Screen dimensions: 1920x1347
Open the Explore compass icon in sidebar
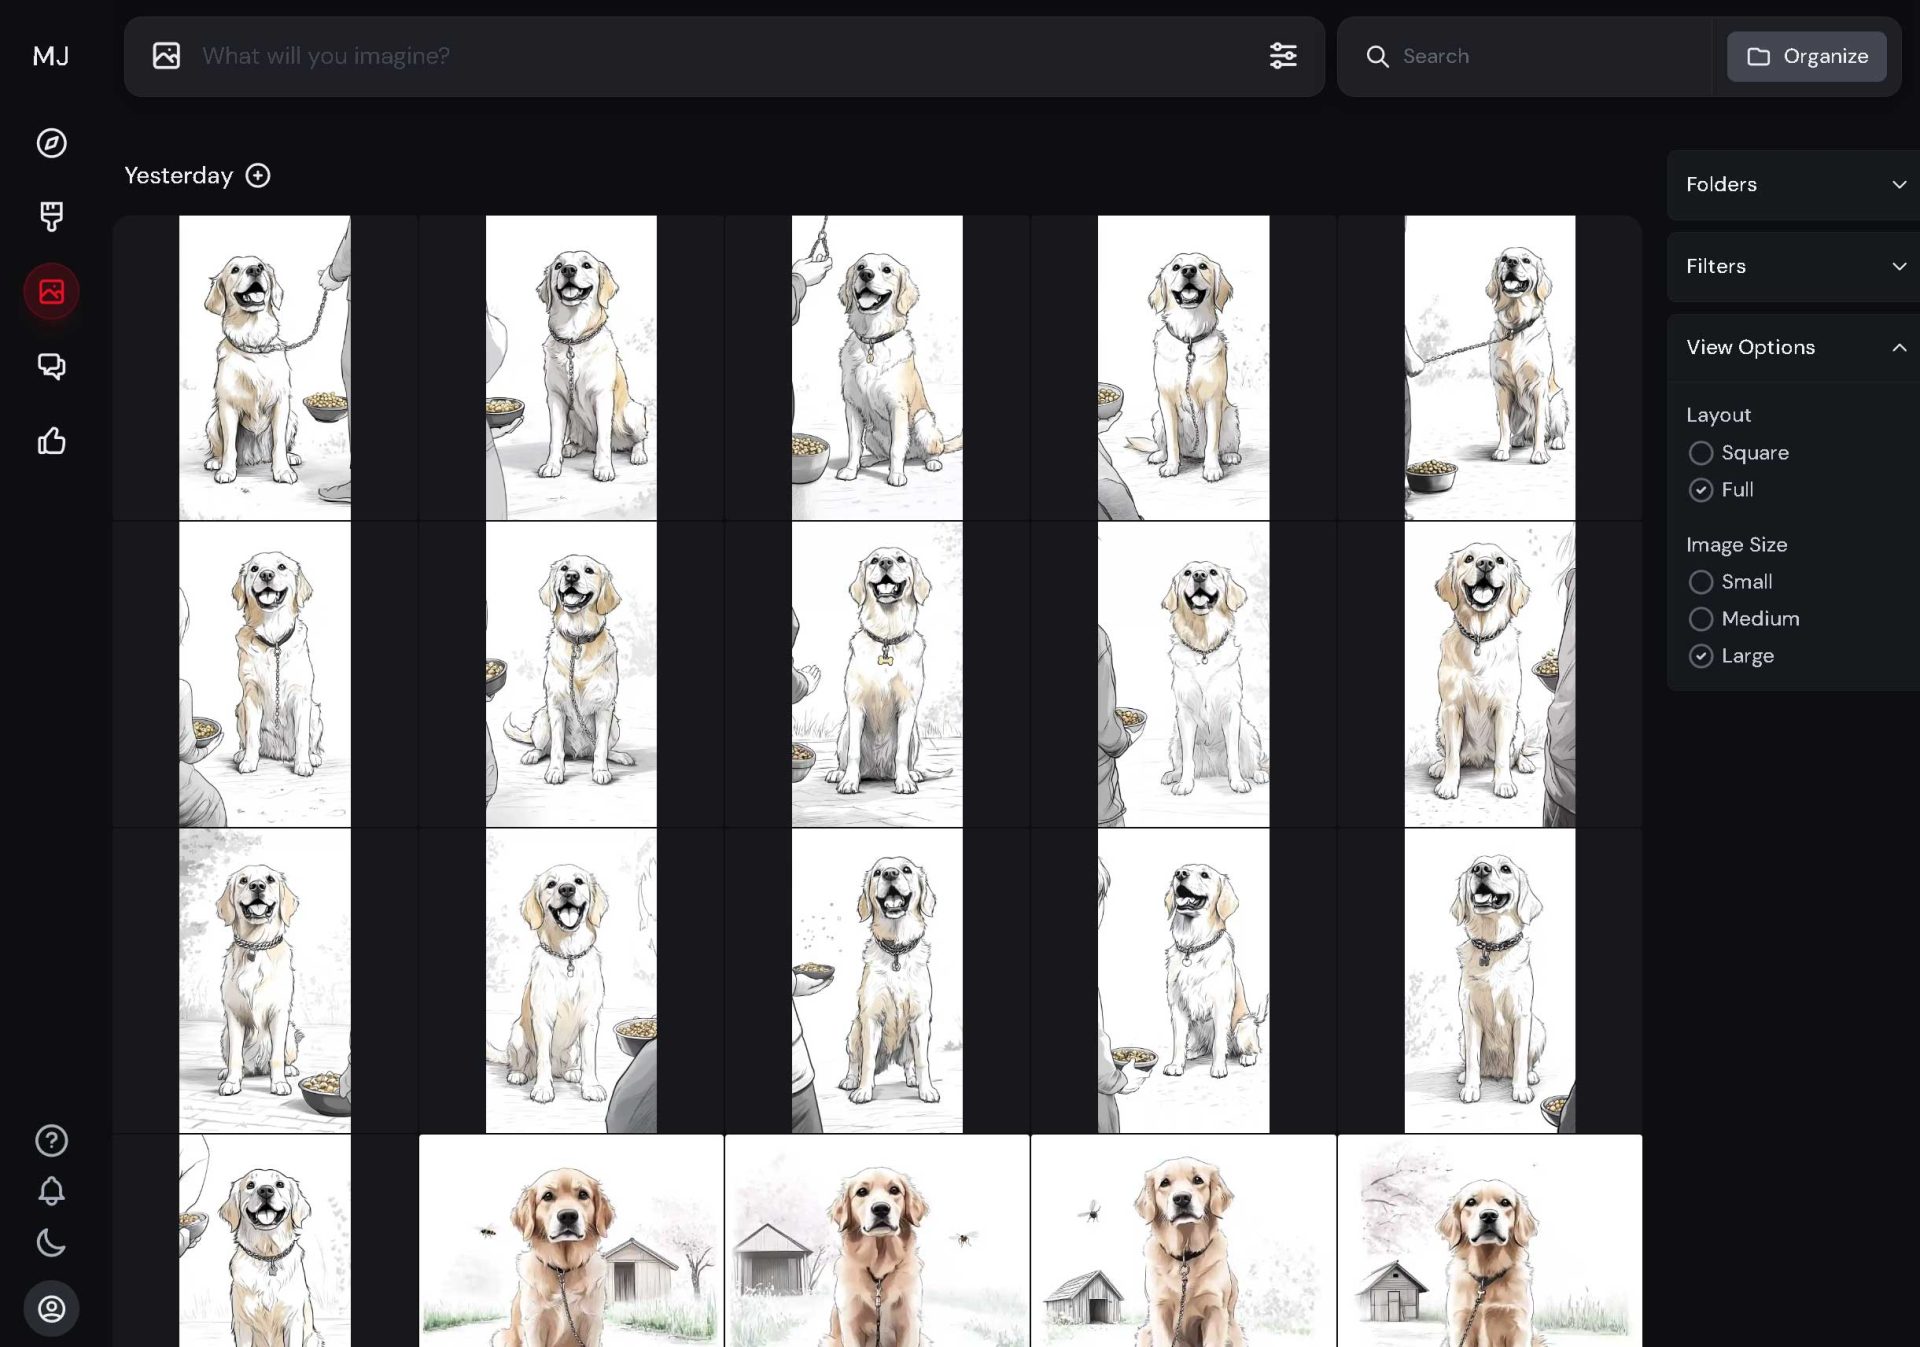tap(51, 143)
